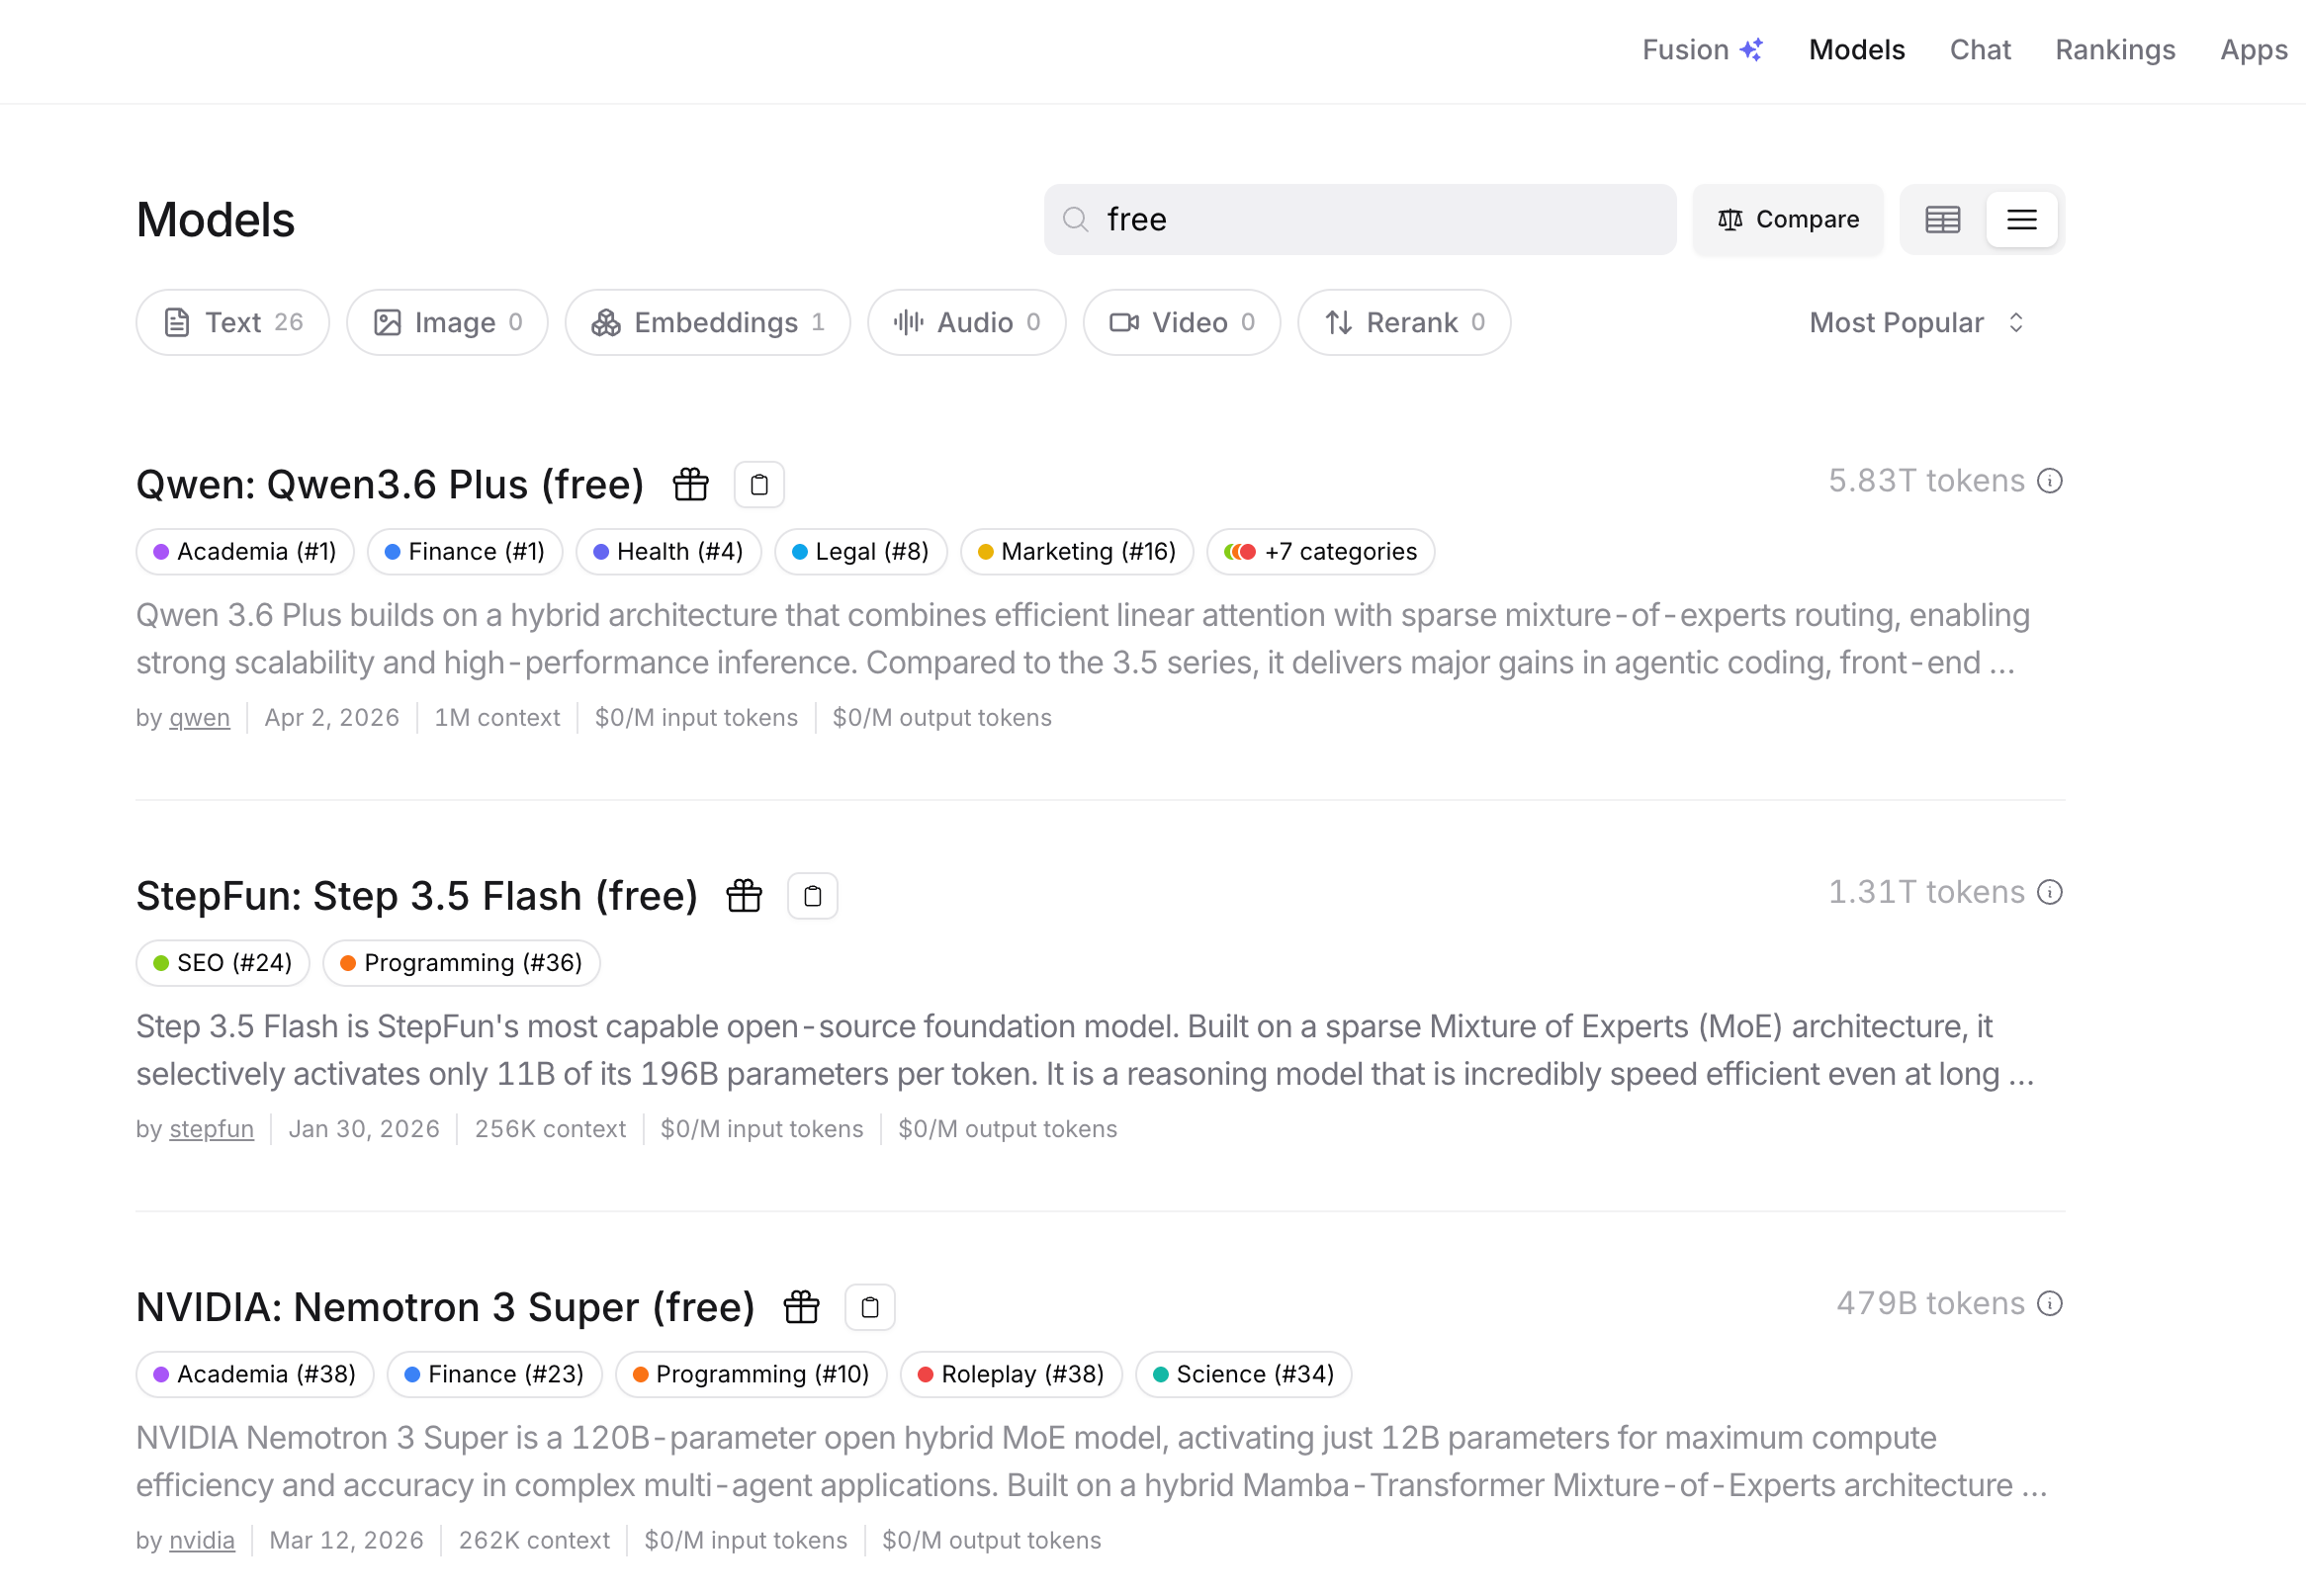Image resolution: width=2306 pixels, height=1596 pixels.
Task: Filter models by Audio modality
Action: pos(967,322)
